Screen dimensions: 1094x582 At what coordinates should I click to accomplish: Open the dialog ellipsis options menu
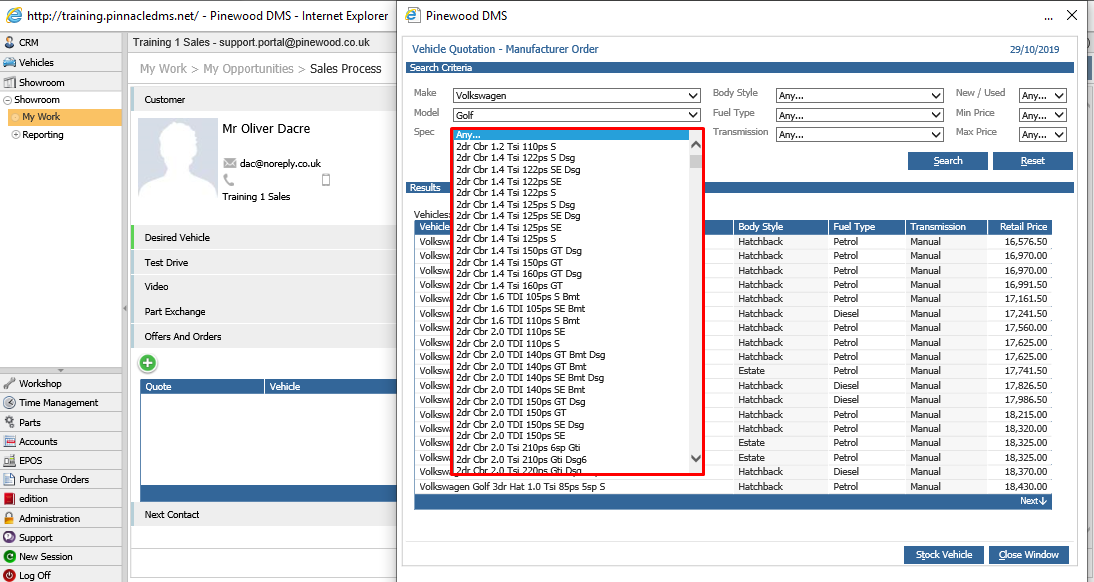[x=1049, y=17]
